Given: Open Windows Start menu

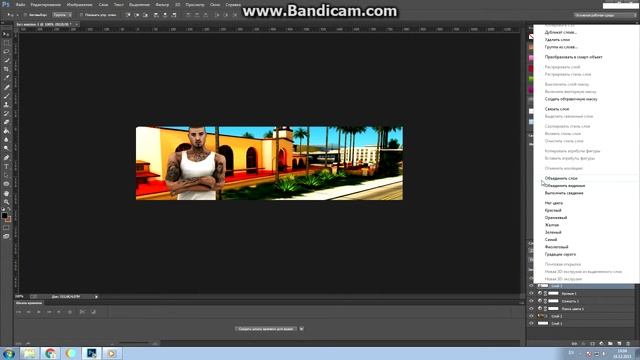Looking at the screenshot, I should (x=9, y=353).
